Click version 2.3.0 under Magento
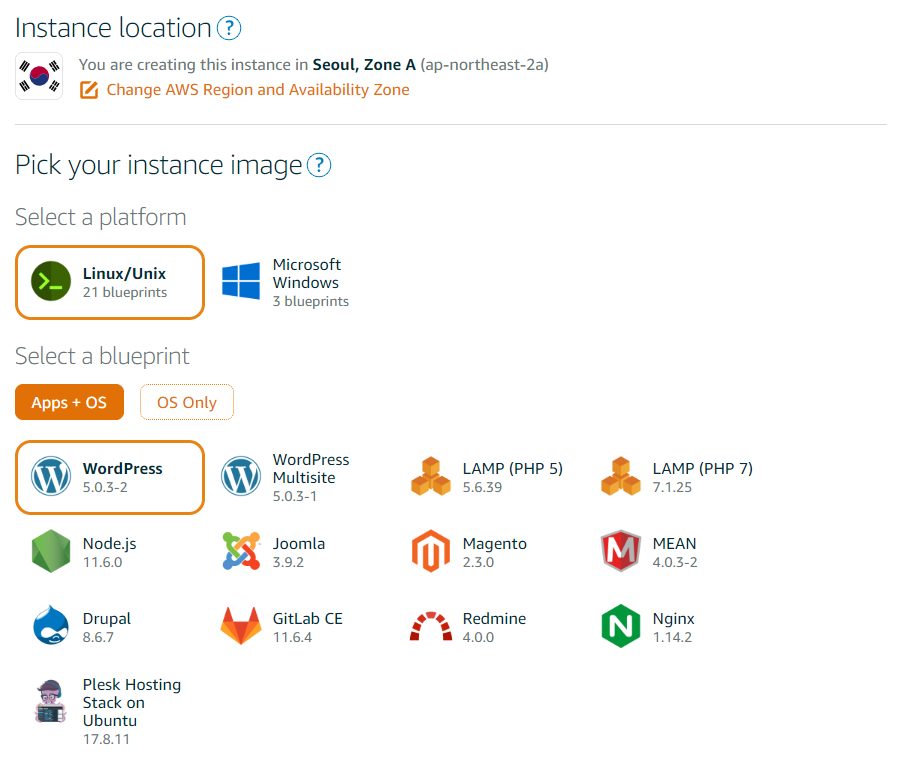 pyautogui.click(x=478, y=562)
